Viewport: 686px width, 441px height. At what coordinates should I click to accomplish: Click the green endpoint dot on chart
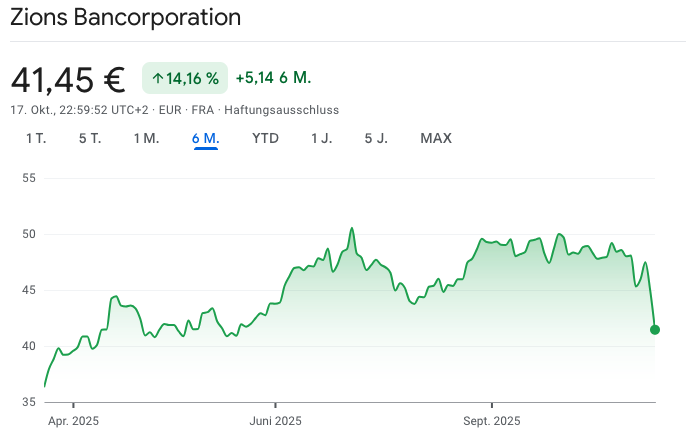click(655, 329)
